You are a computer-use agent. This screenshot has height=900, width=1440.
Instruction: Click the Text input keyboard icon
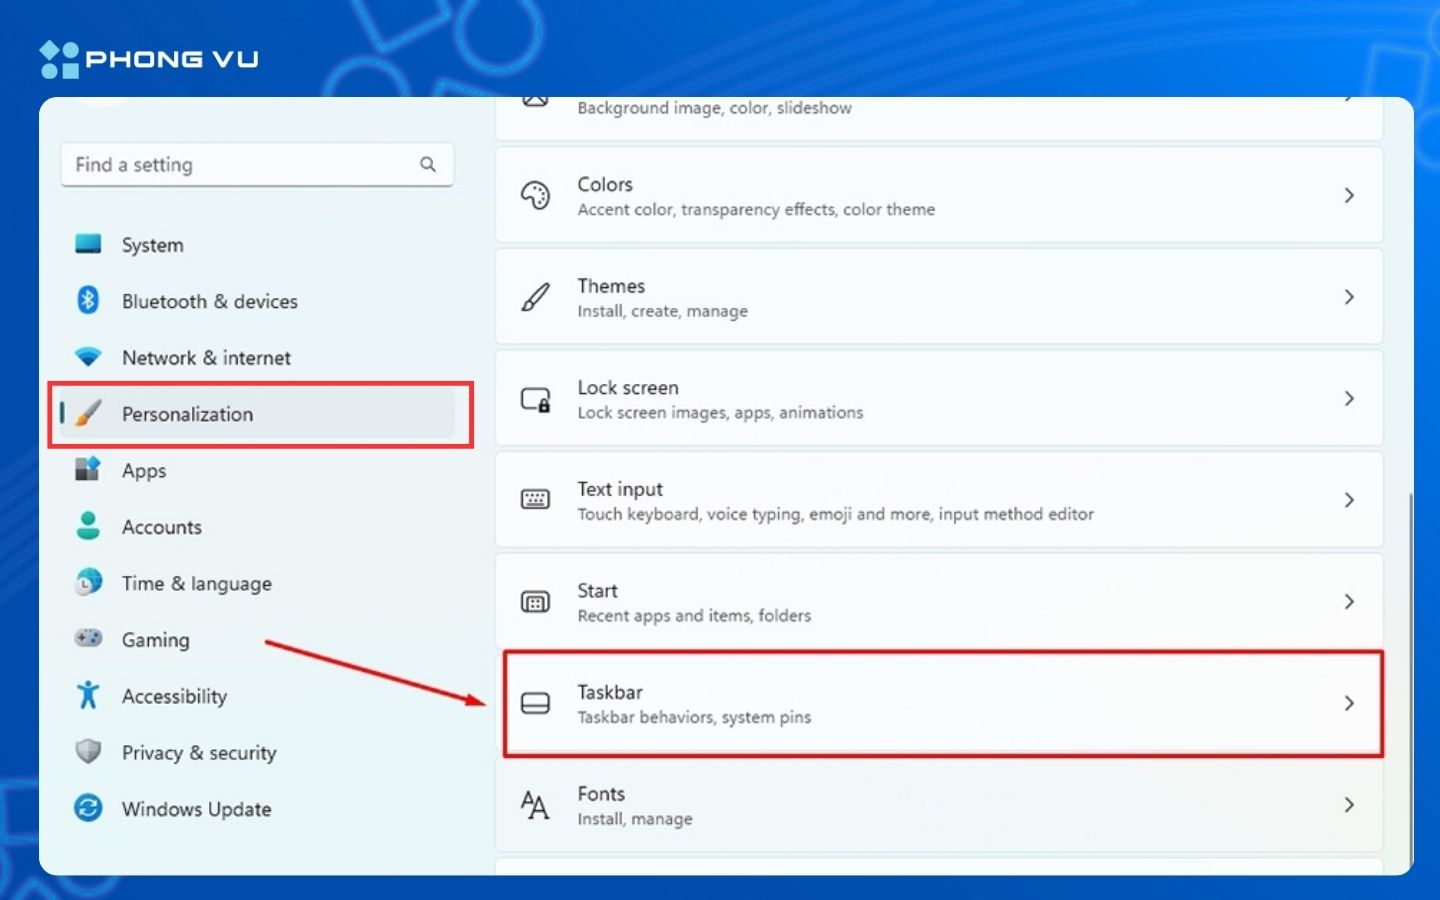tap(535, 499)
